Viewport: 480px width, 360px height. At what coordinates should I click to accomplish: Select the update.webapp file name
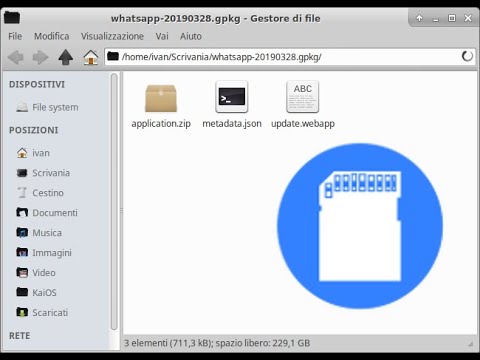click(303, 124)
